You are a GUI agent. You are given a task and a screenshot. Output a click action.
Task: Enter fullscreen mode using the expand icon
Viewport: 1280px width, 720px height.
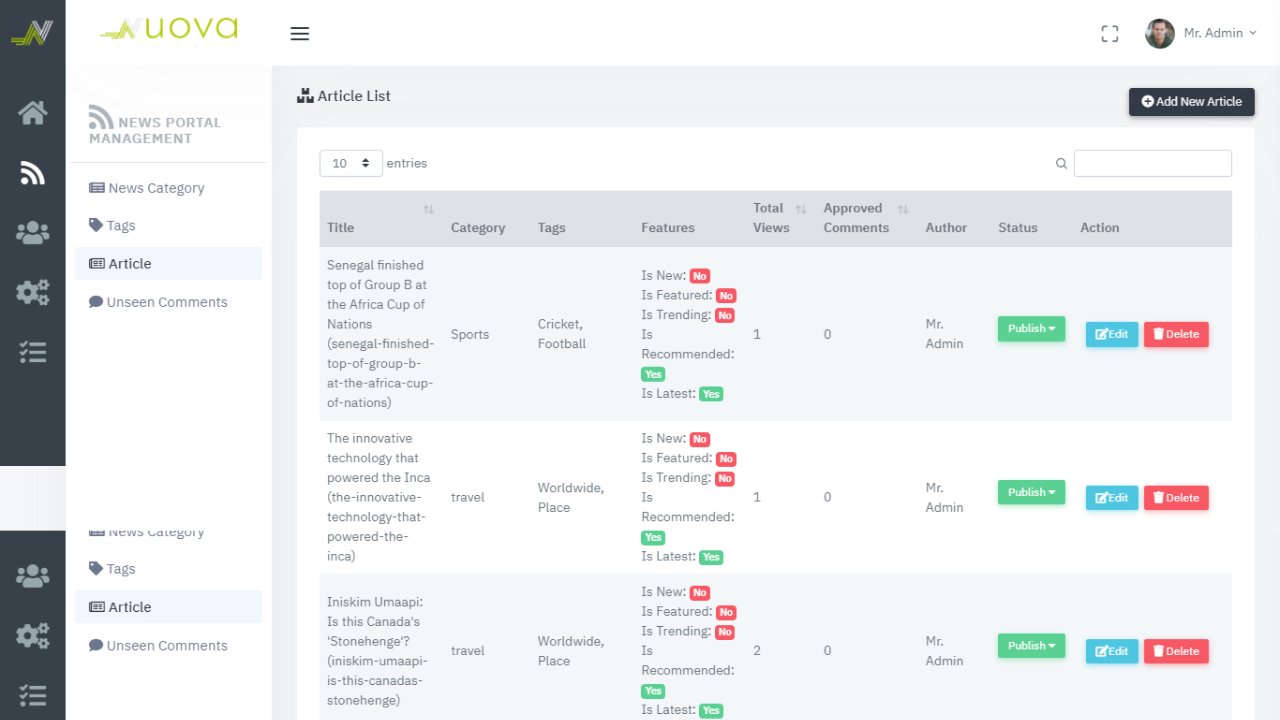pos(1109,34)
